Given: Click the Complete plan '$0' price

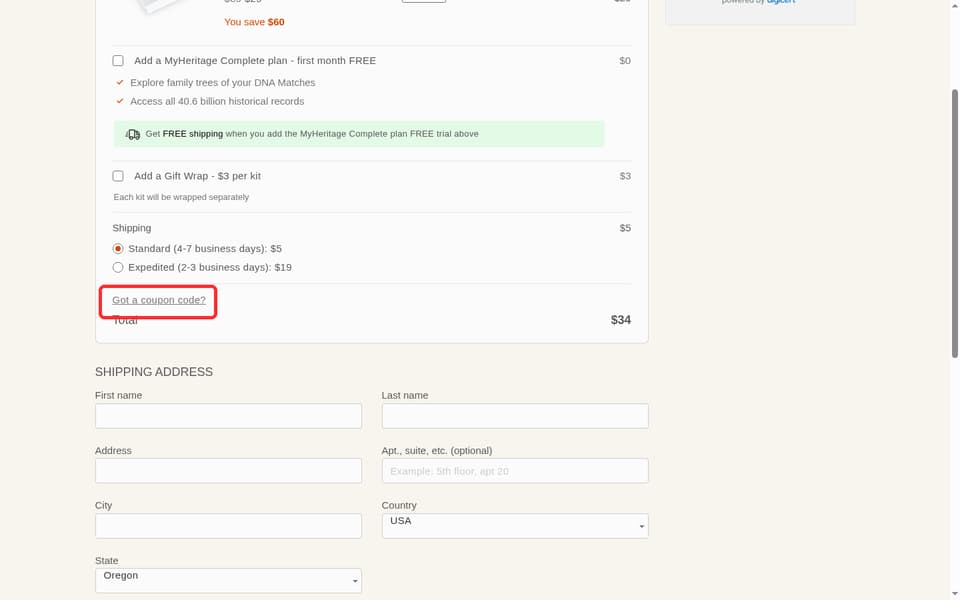Looking at the screenshot, I should click(x=624, y=61).
